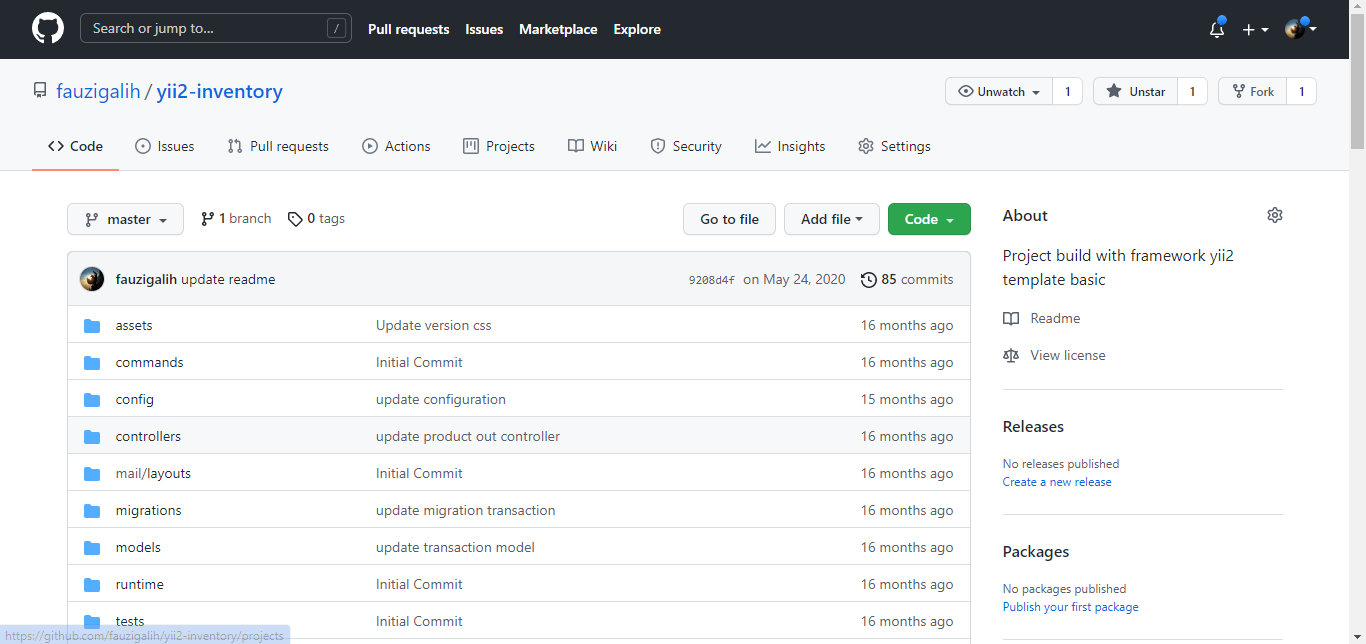1366x644 pixels.
Task: Click the Readme book icon
Action: [1011, 319]
